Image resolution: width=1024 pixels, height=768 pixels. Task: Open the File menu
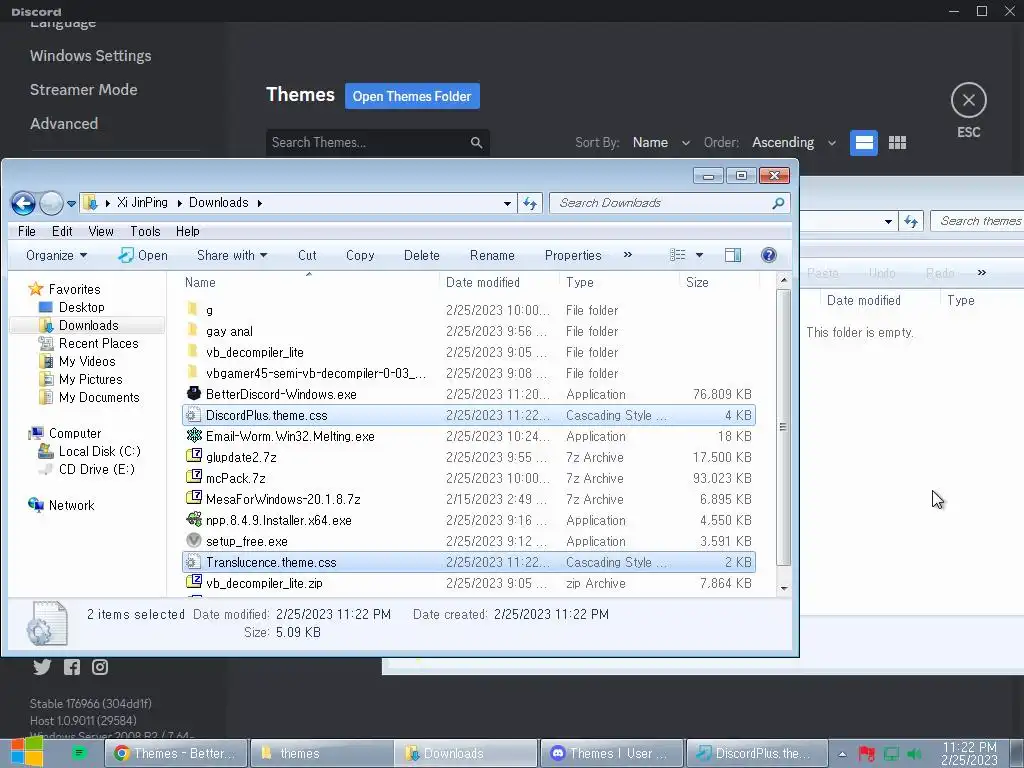(27, 231)
